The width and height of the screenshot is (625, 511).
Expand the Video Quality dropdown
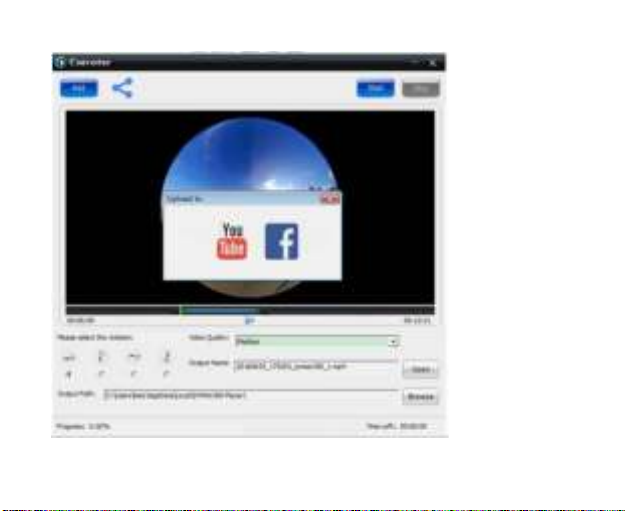pyautogui.click(x=394, y=341)
